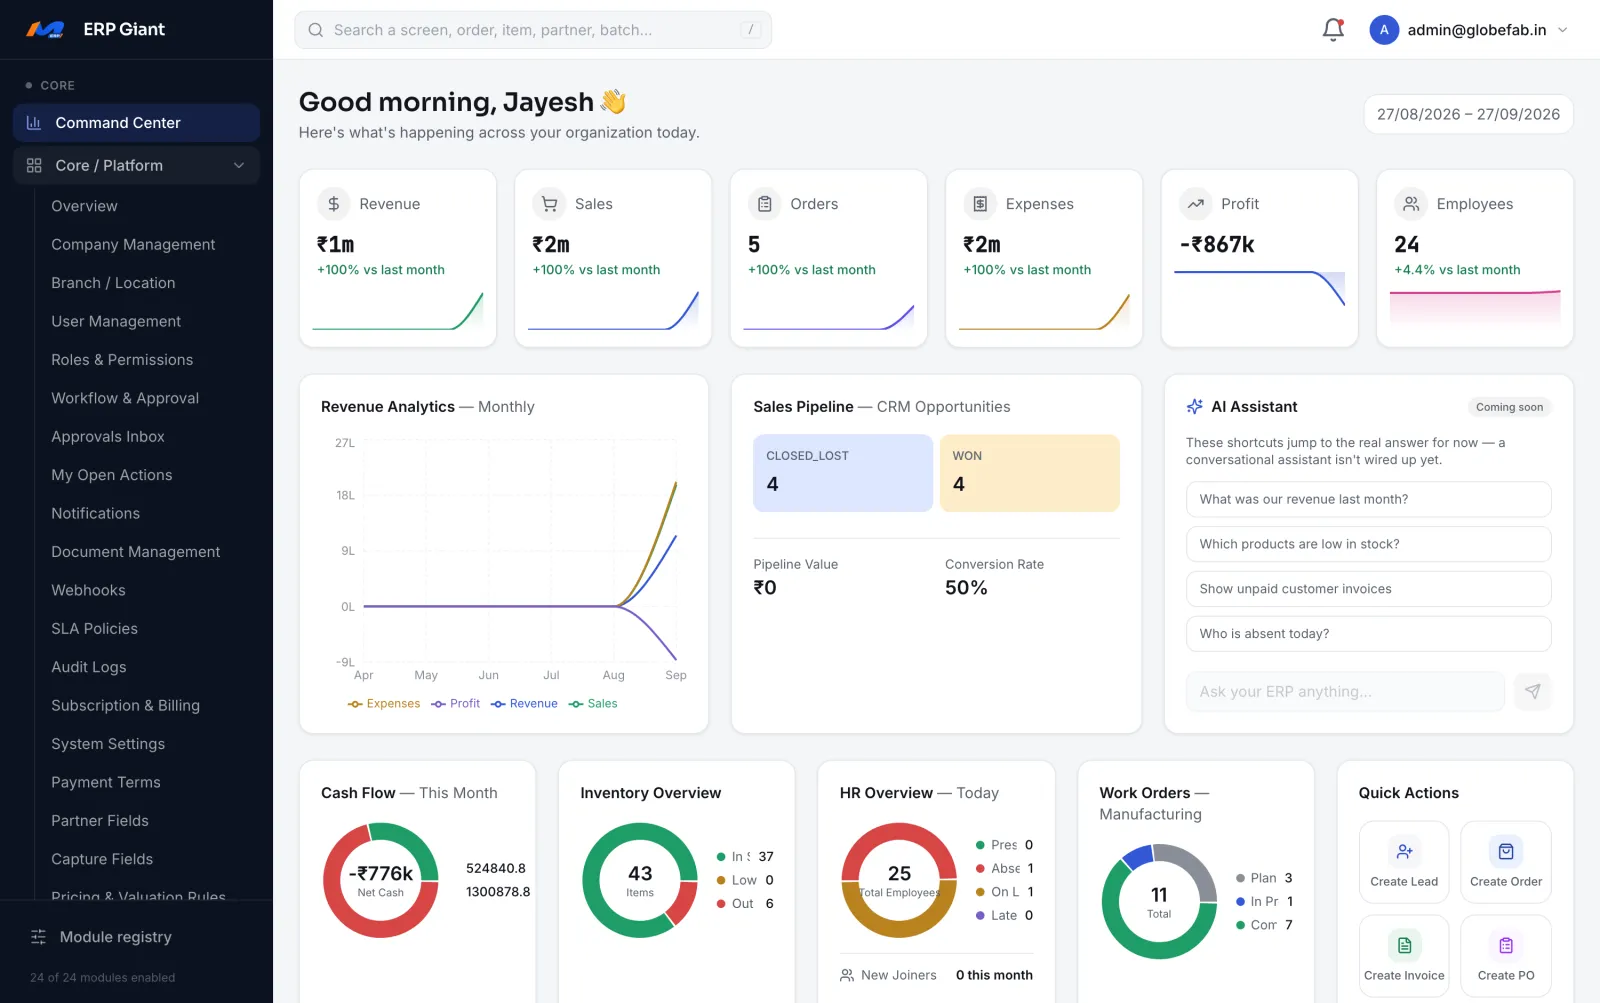Open the admin@globefab.in account dropdown arrow
1600x1003 pixels.
click(x=1563, y=30)
